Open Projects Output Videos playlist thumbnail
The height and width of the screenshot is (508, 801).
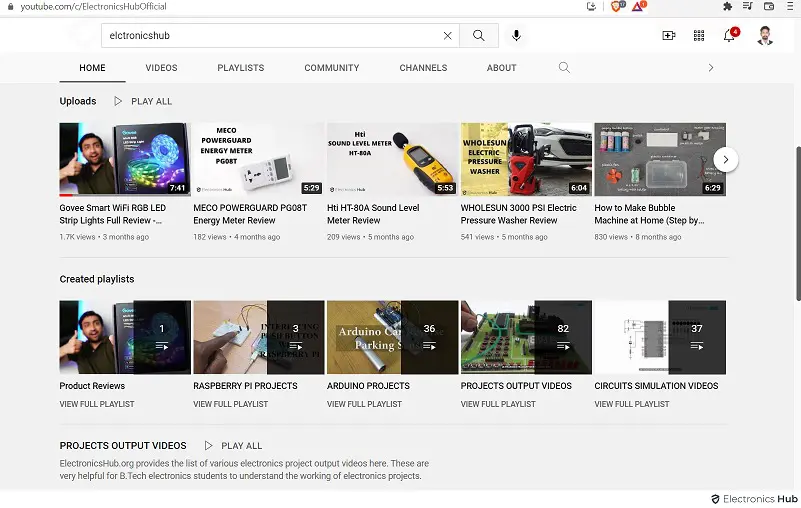tap(526, 337)
